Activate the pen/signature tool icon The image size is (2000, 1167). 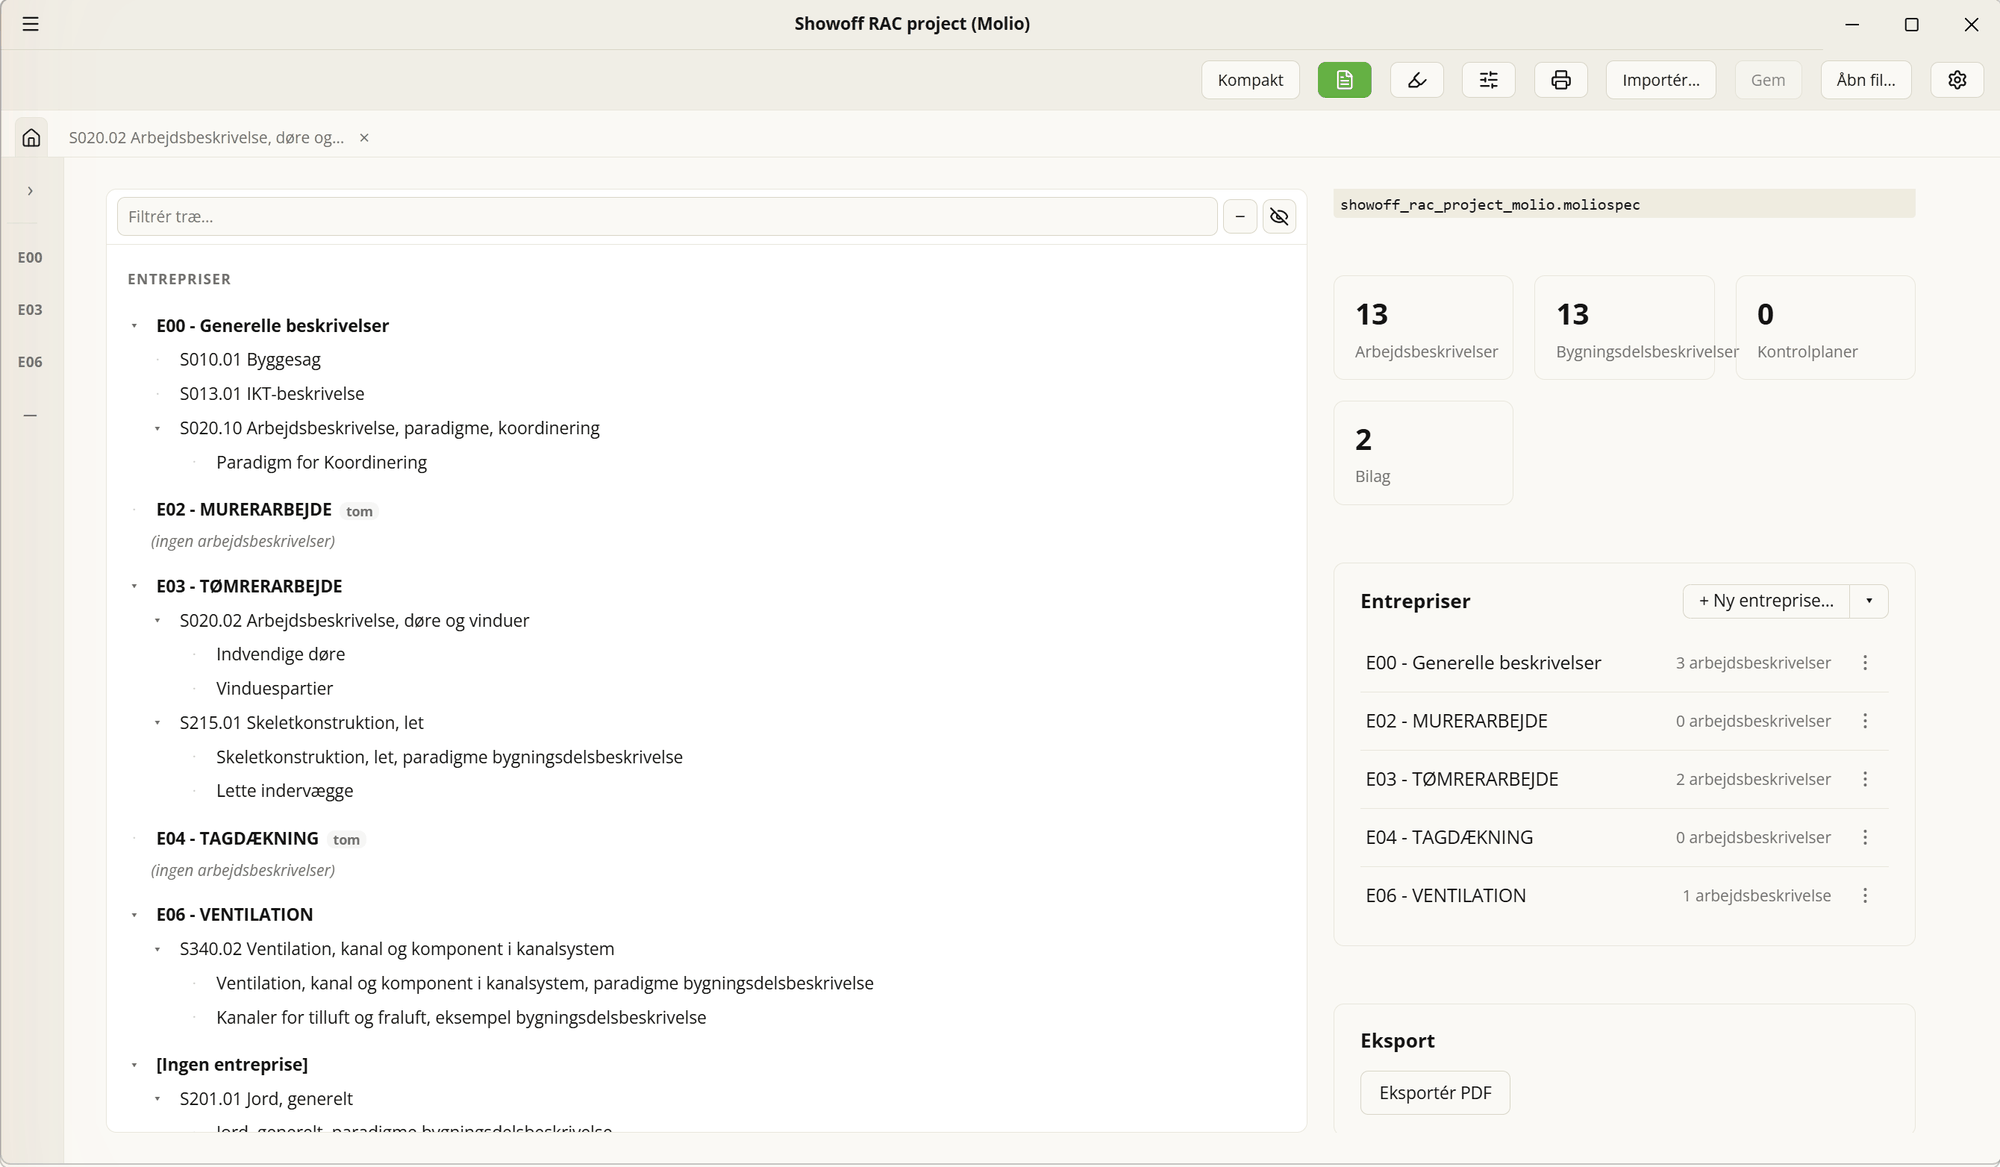[x=1417, y=80]
